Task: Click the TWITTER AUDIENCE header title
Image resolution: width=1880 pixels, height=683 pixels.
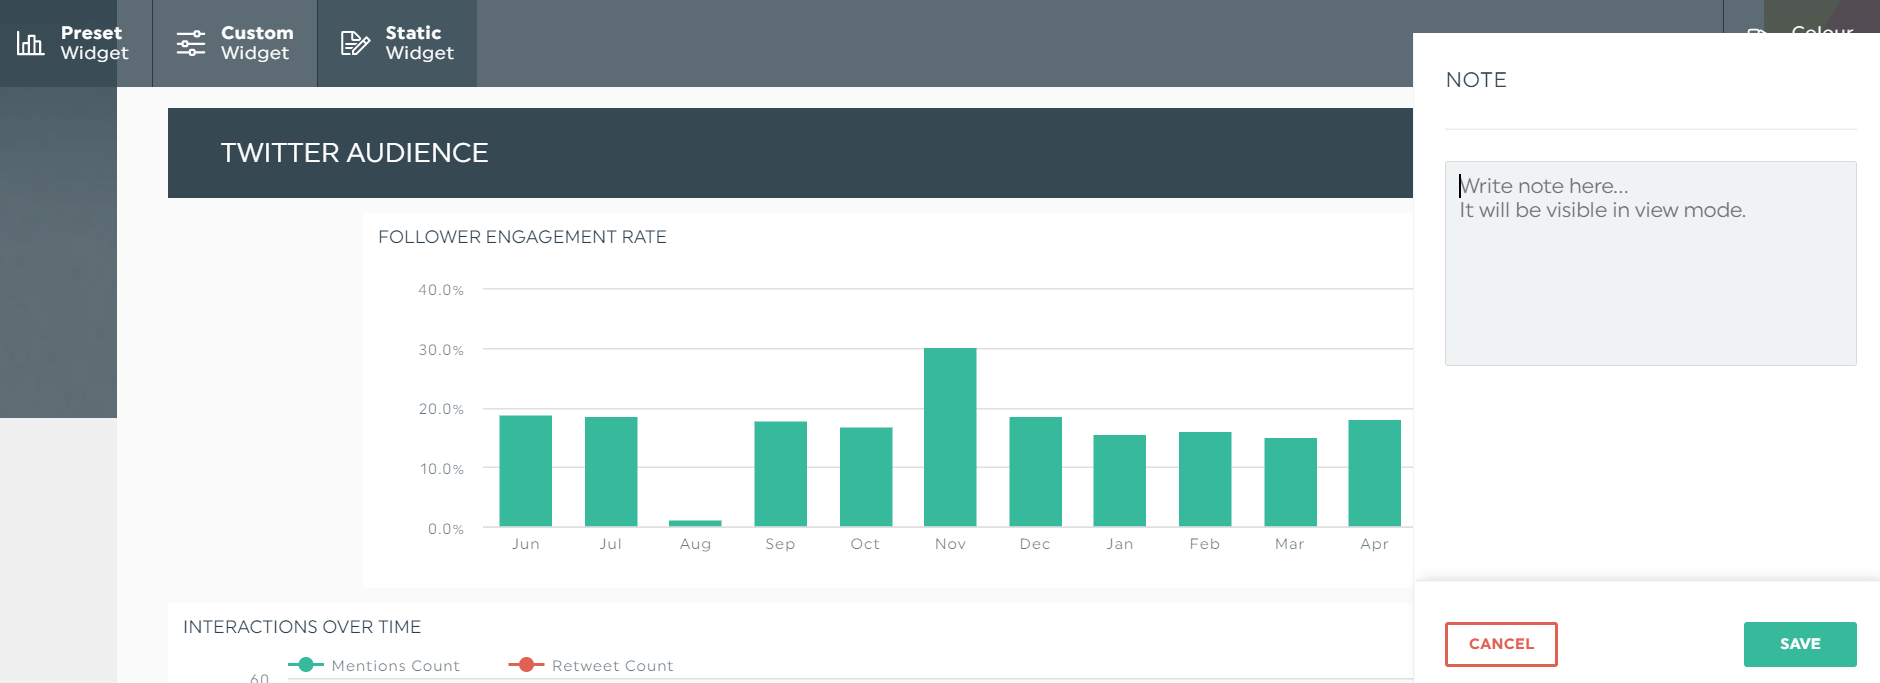Action: pyautogui.click(x=354, y=152)
